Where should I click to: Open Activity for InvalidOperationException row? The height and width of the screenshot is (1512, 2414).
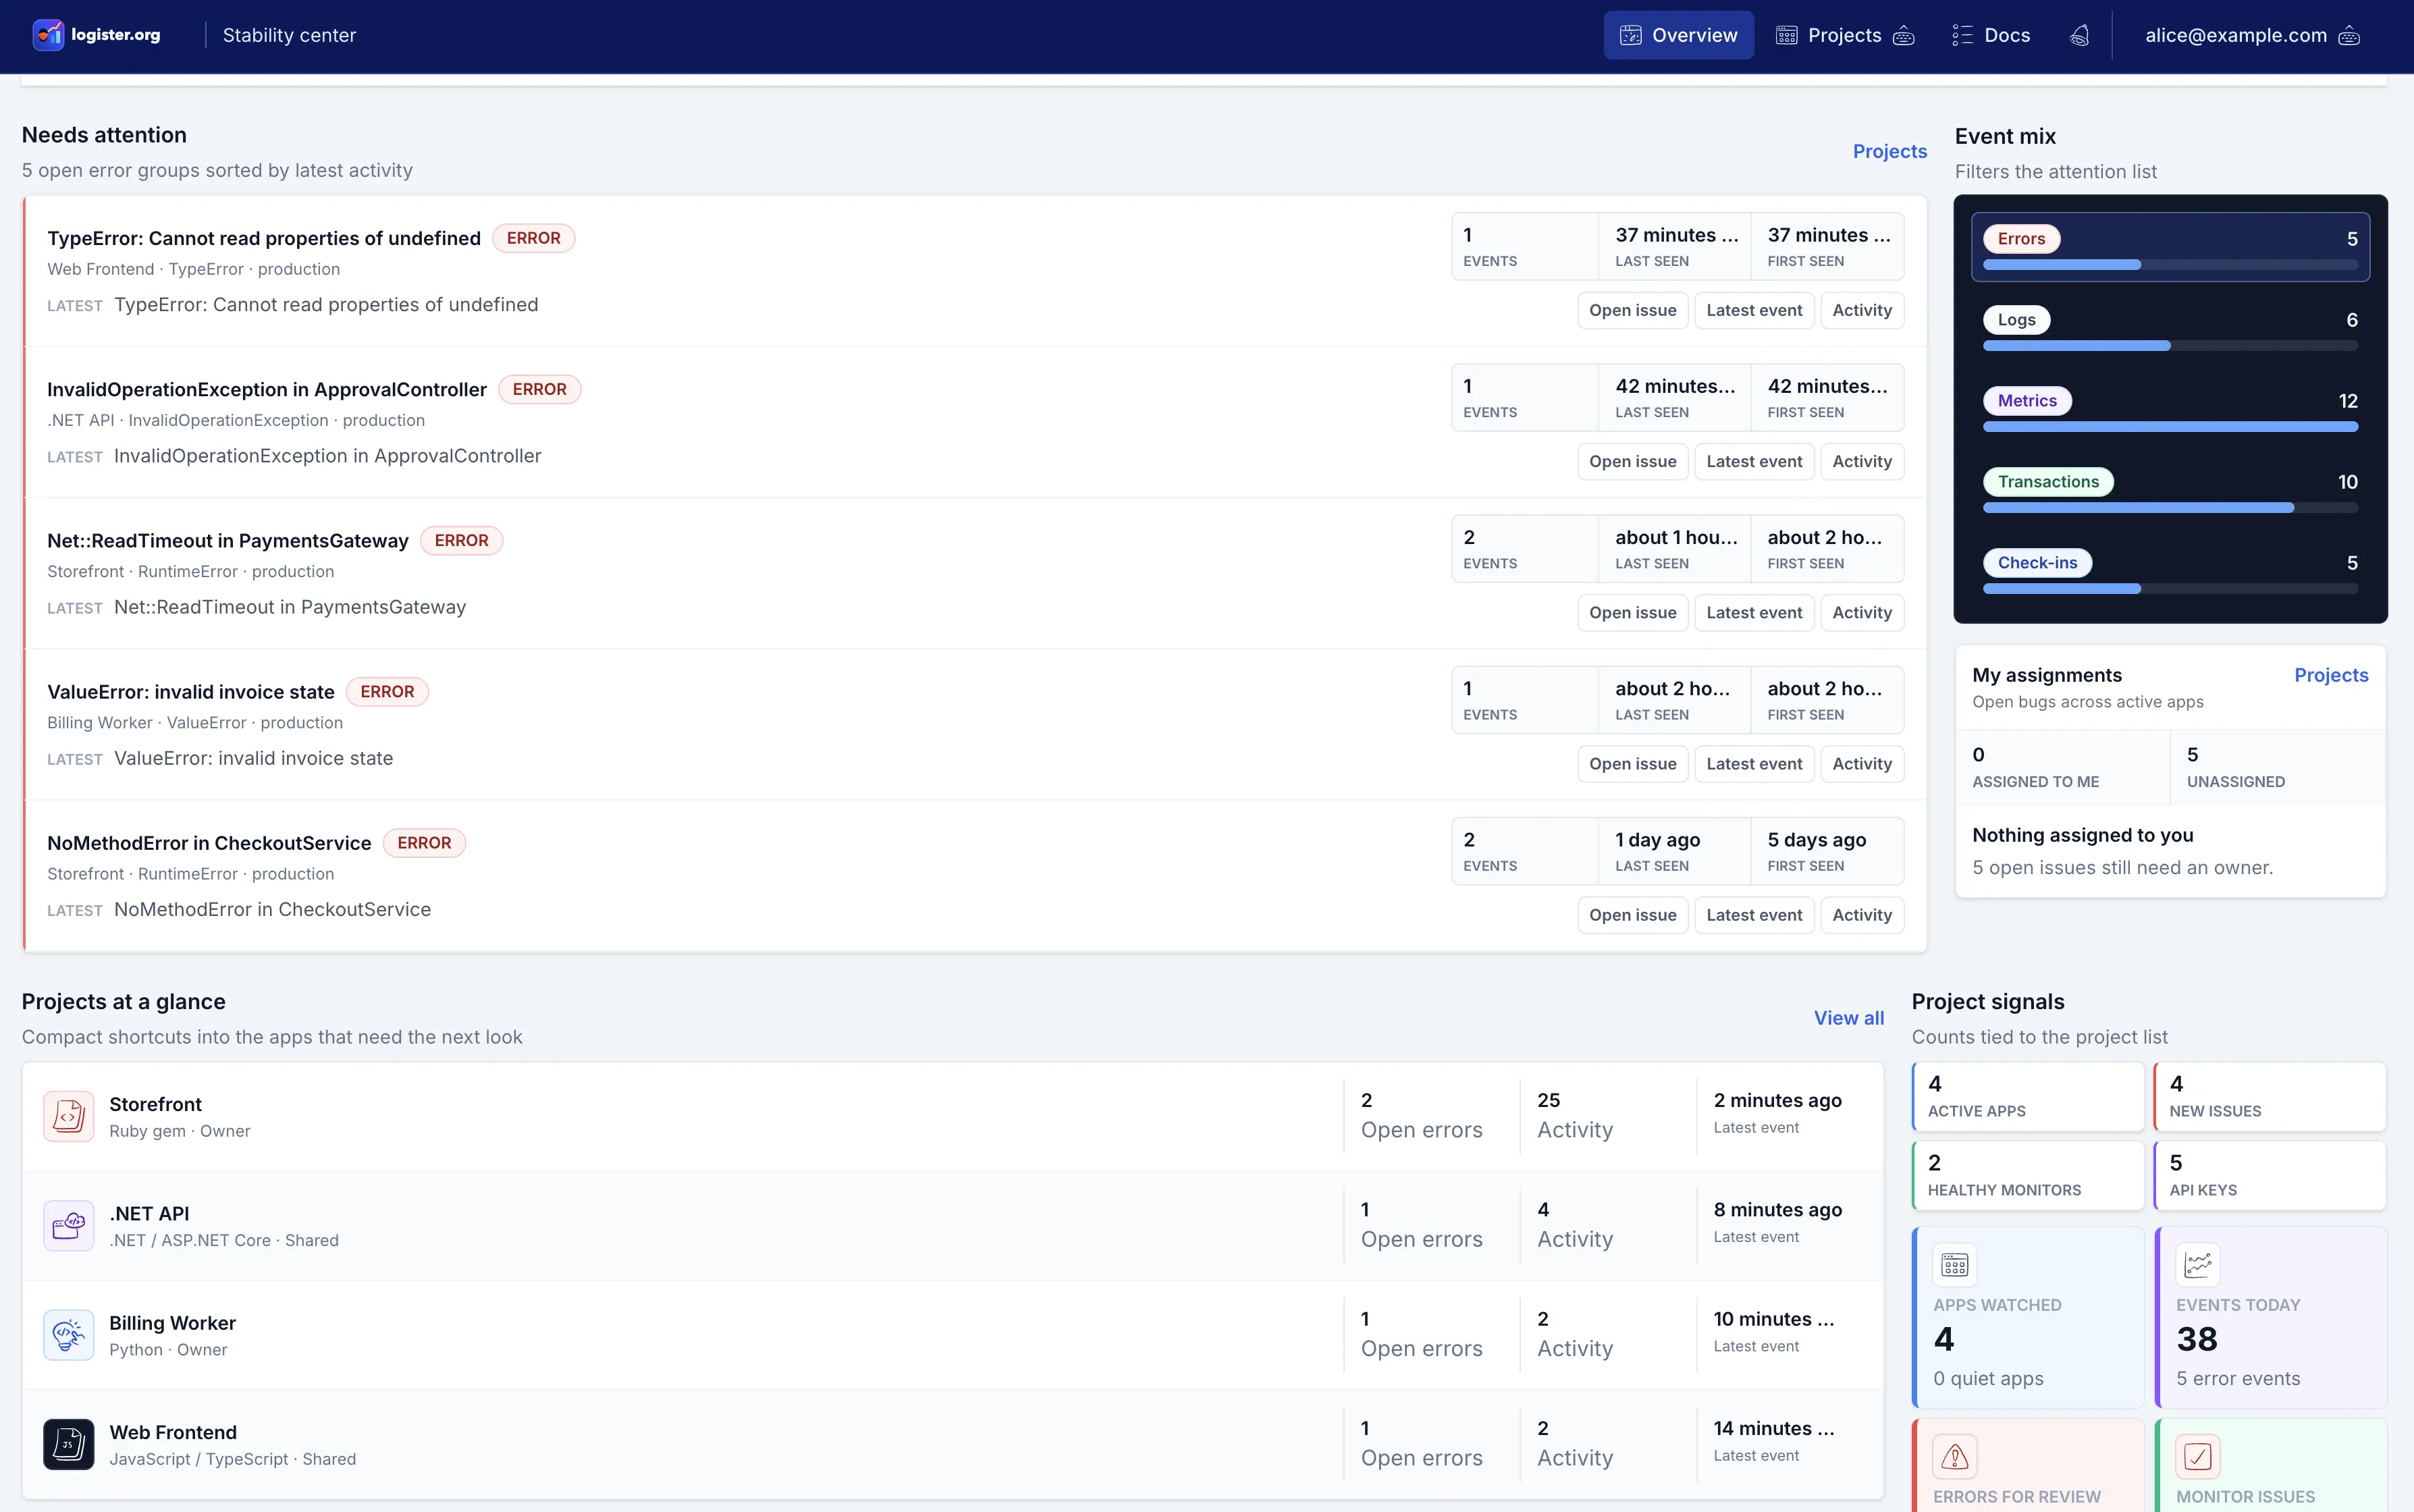click(x=1862, y=461)
